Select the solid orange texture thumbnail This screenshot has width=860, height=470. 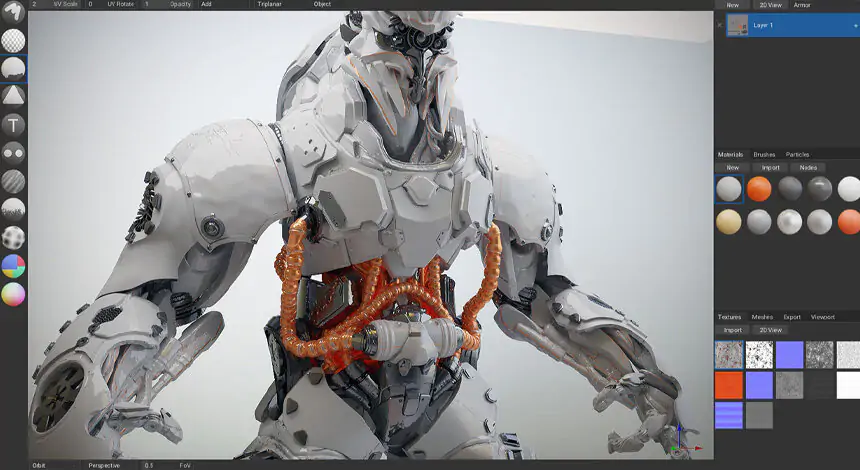729,386
